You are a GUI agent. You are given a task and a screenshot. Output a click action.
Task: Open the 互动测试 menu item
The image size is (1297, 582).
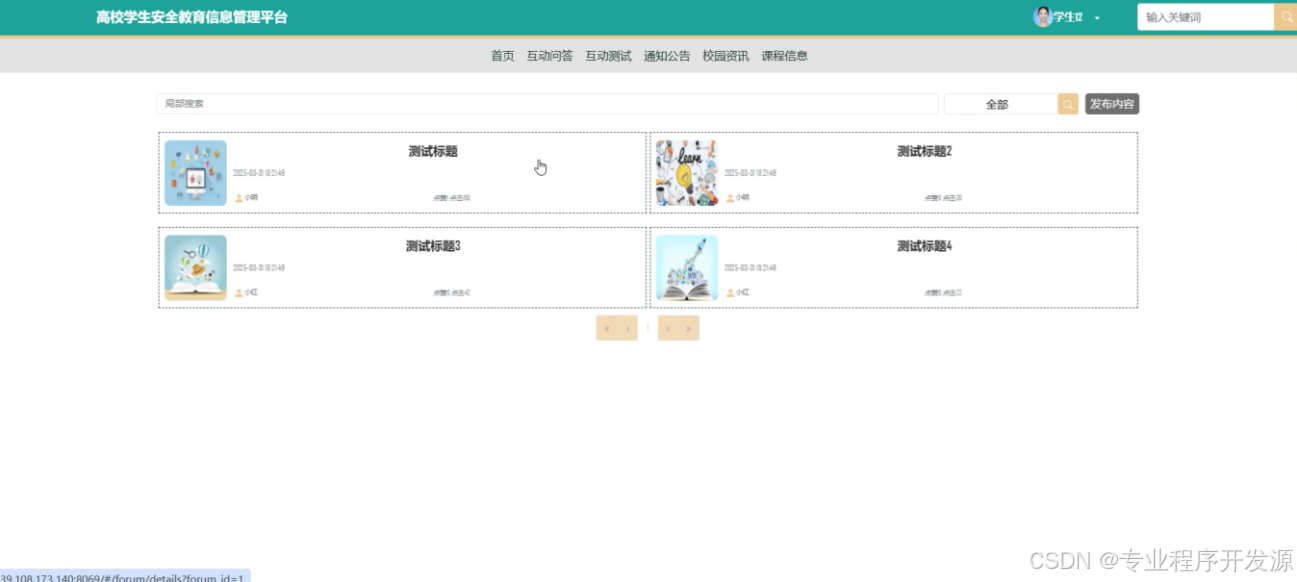coord(608,56)
